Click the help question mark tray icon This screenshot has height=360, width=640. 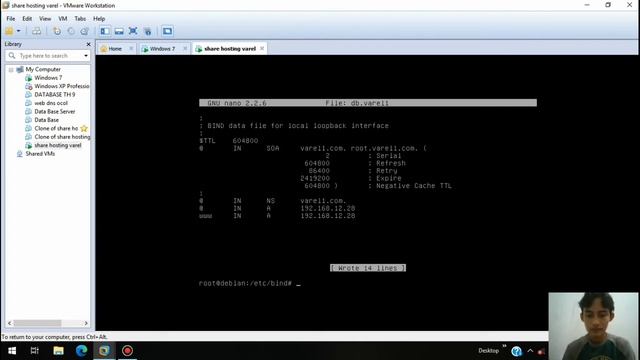pyautogui.click(x=516, y=351)
